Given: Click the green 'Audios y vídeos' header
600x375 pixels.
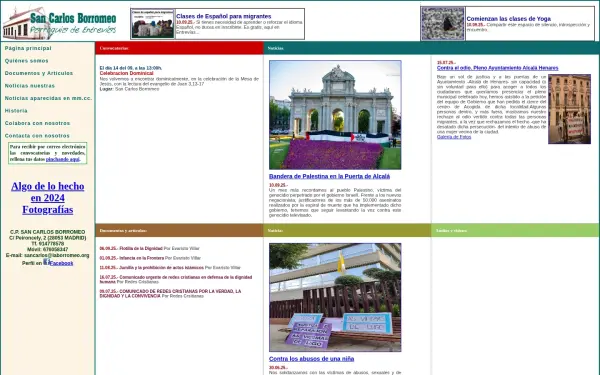Looking at the screenshot, I should (515, 230).
